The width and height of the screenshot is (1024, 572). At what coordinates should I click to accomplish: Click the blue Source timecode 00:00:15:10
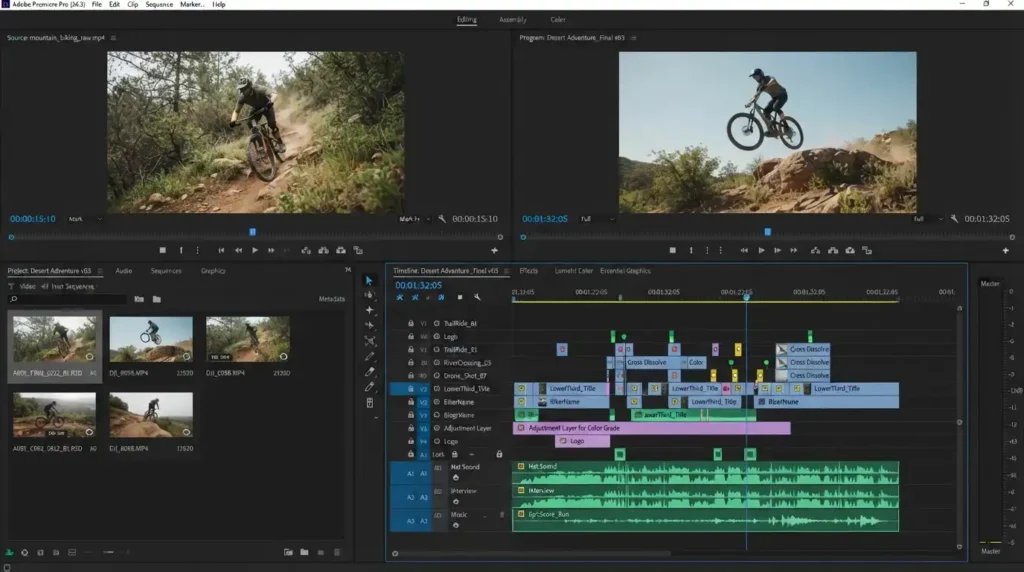click(33, 219)
